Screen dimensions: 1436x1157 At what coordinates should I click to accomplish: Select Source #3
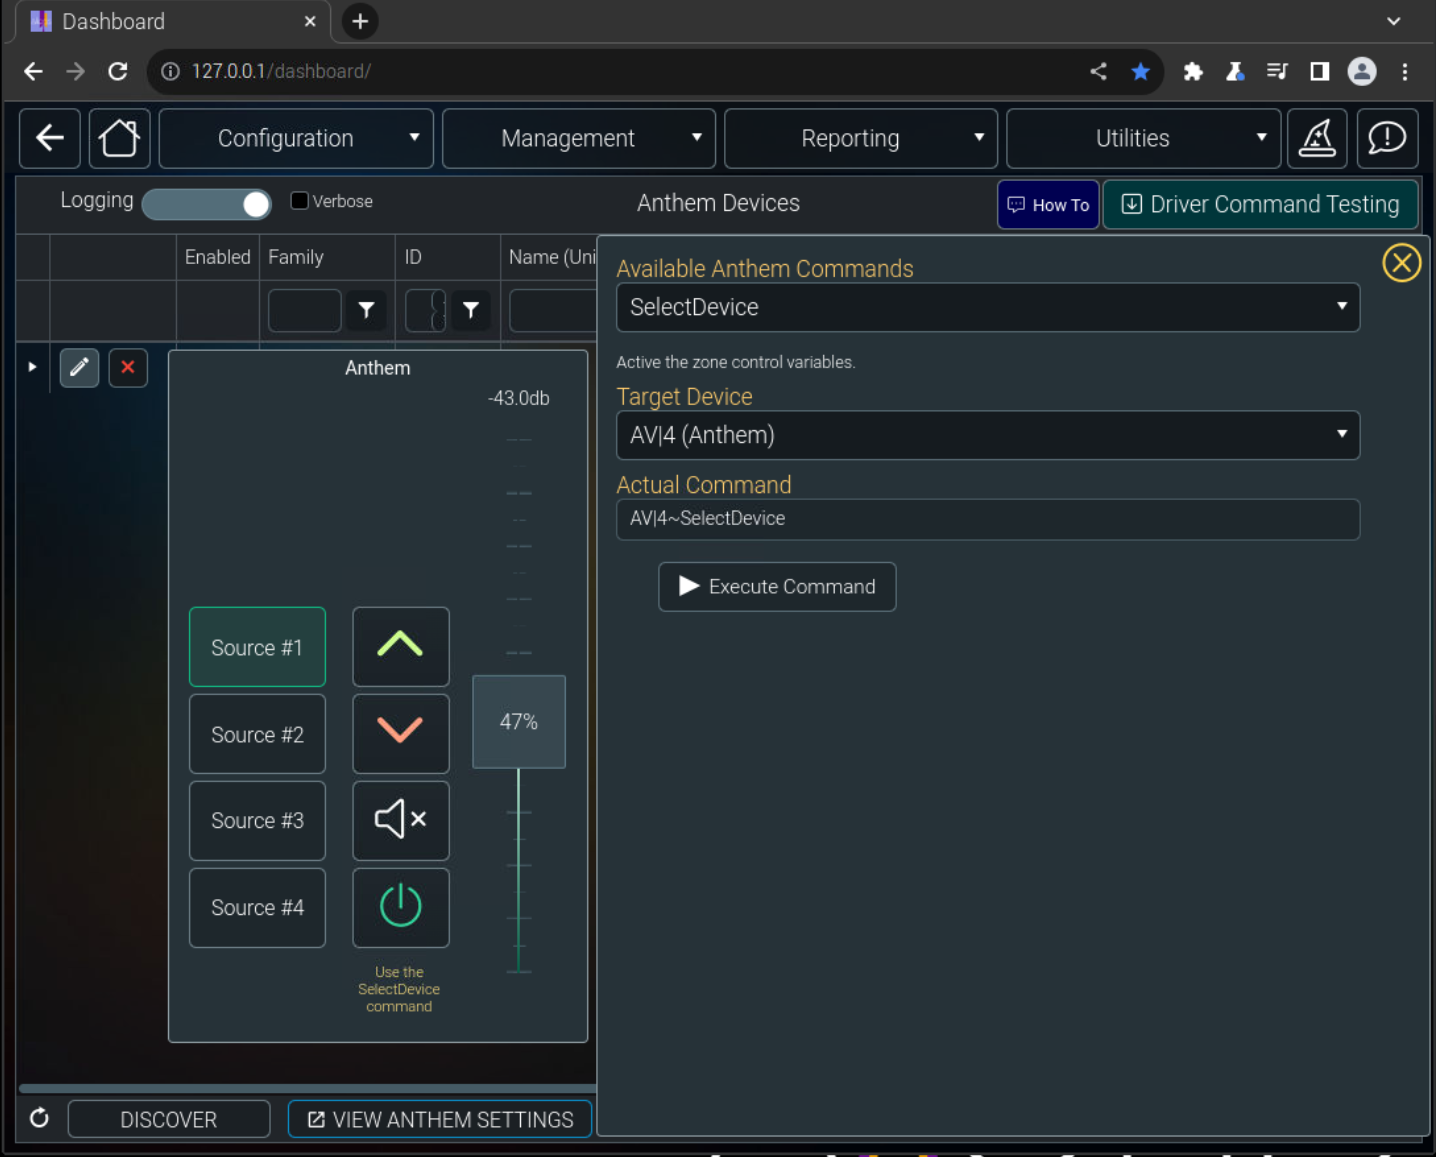257,820
